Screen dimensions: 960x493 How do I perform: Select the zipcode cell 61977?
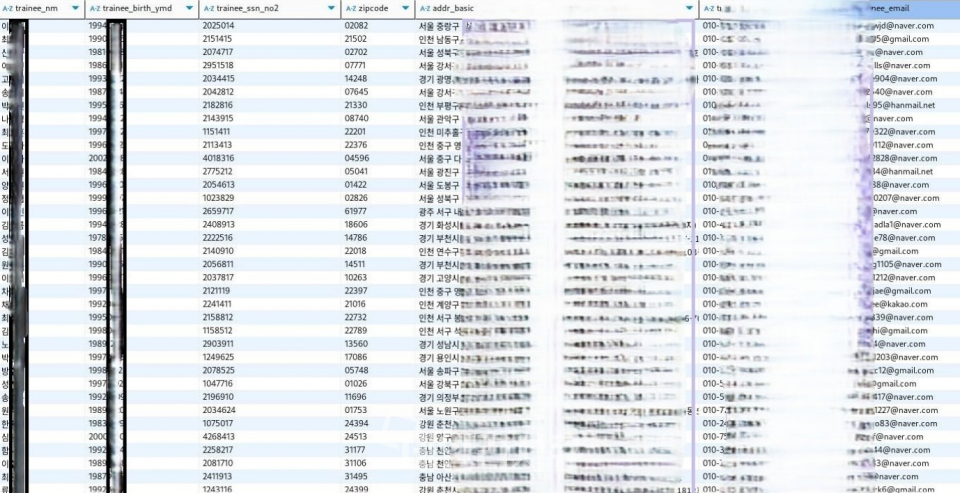pyautogui.click(x=356, y=211)
